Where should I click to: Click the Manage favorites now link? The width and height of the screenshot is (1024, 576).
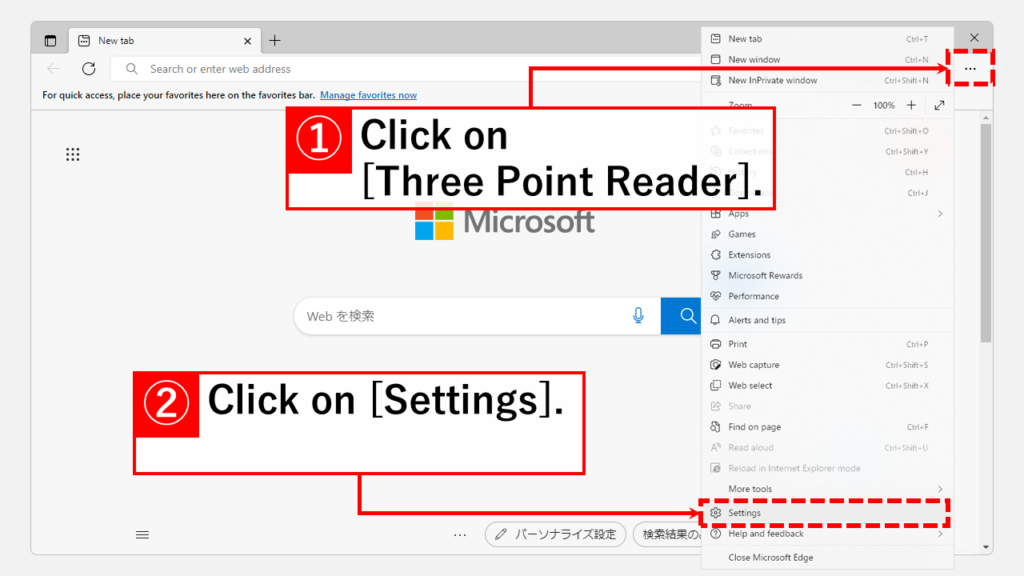[x=368, y=95]
